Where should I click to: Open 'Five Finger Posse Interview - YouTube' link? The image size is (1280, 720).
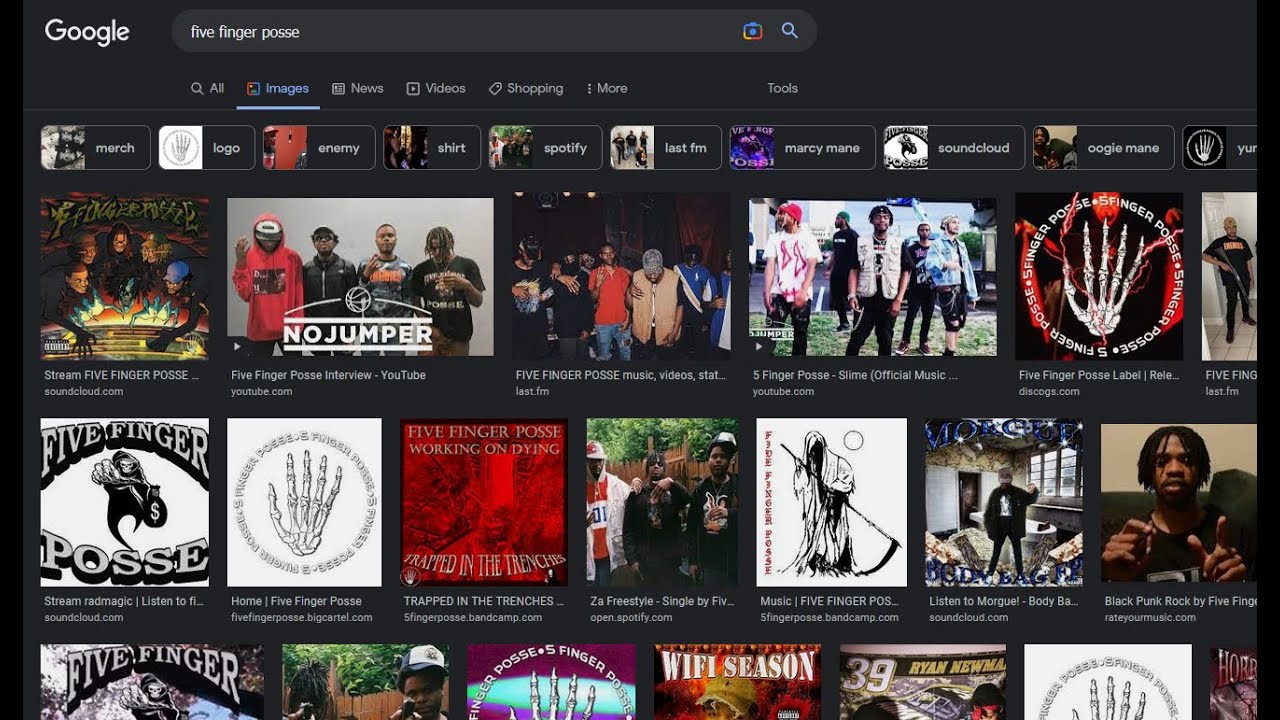(328, 375)
